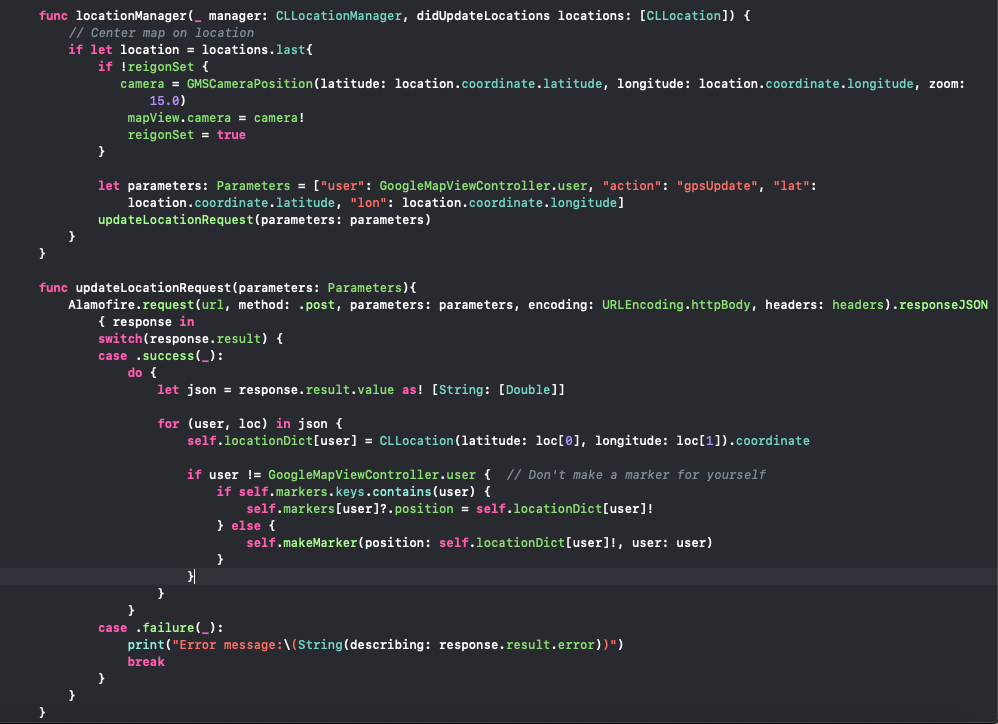
Task: Click 'self.markers[user]?.position' assignment
Action: pyautogui.click(x=350, y=508)
